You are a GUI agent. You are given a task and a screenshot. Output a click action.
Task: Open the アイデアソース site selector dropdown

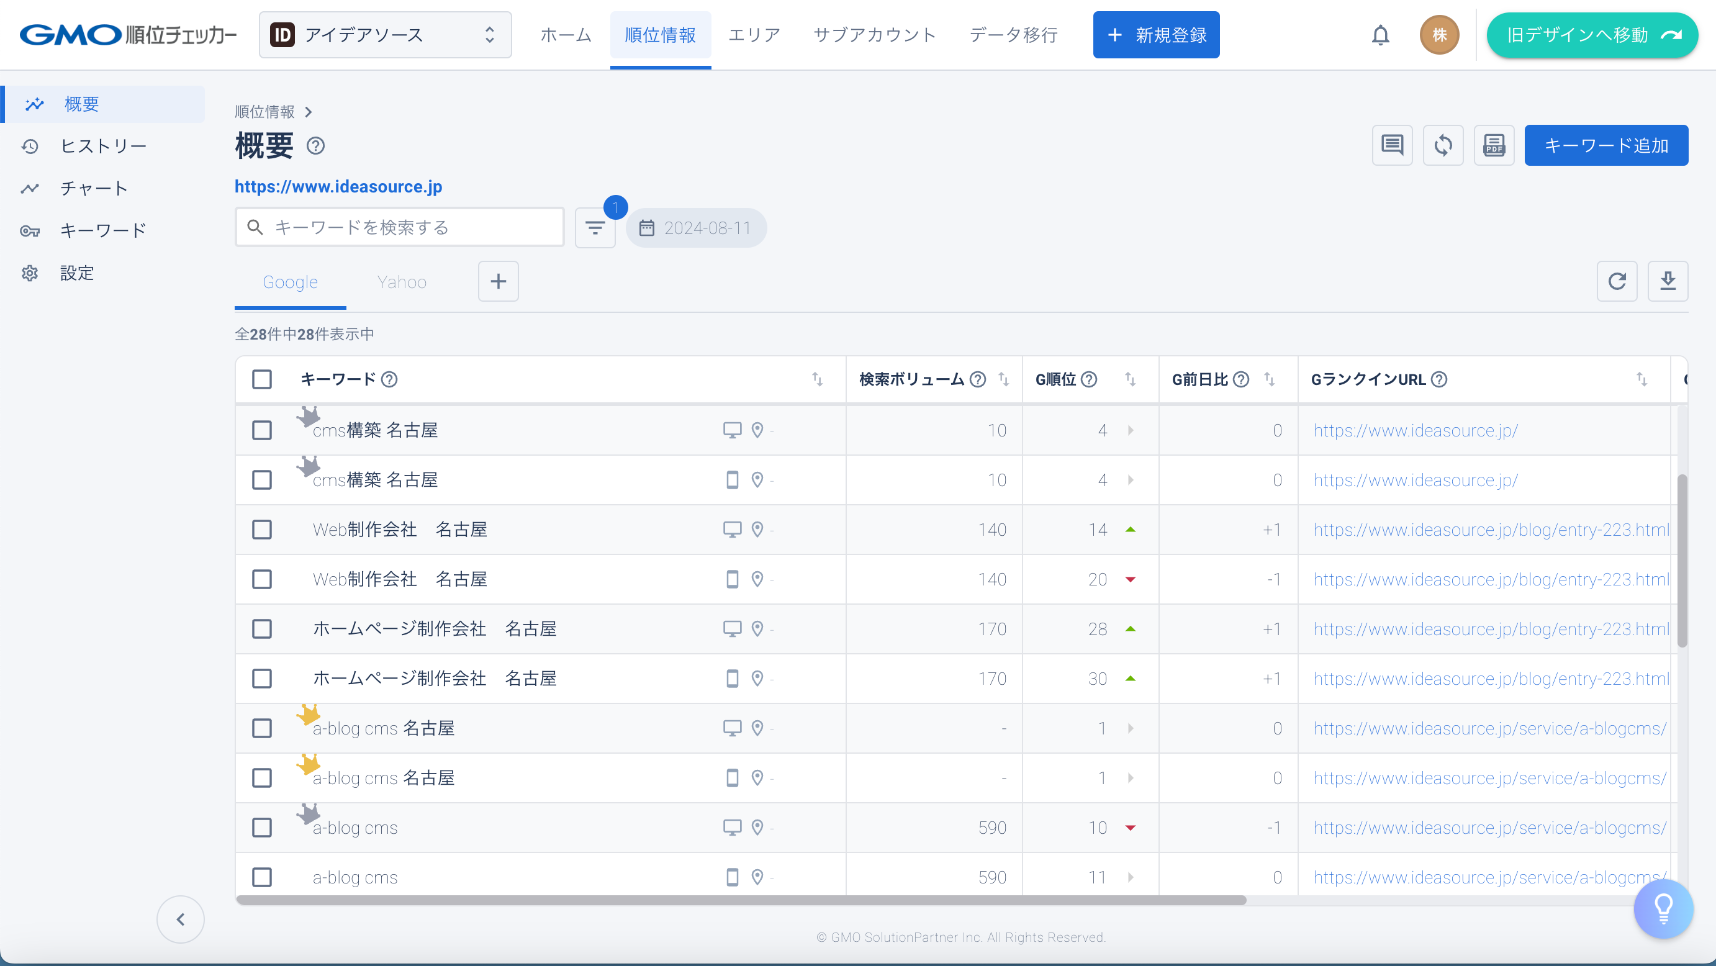385,35
